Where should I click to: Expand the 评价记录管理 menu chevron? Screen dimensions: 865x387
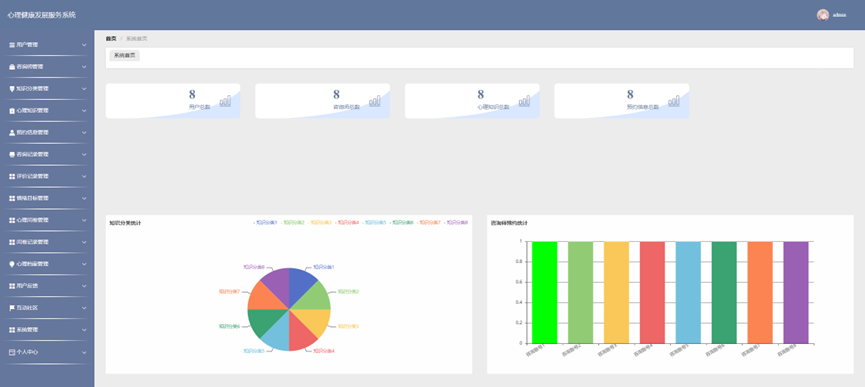point(84,176)
